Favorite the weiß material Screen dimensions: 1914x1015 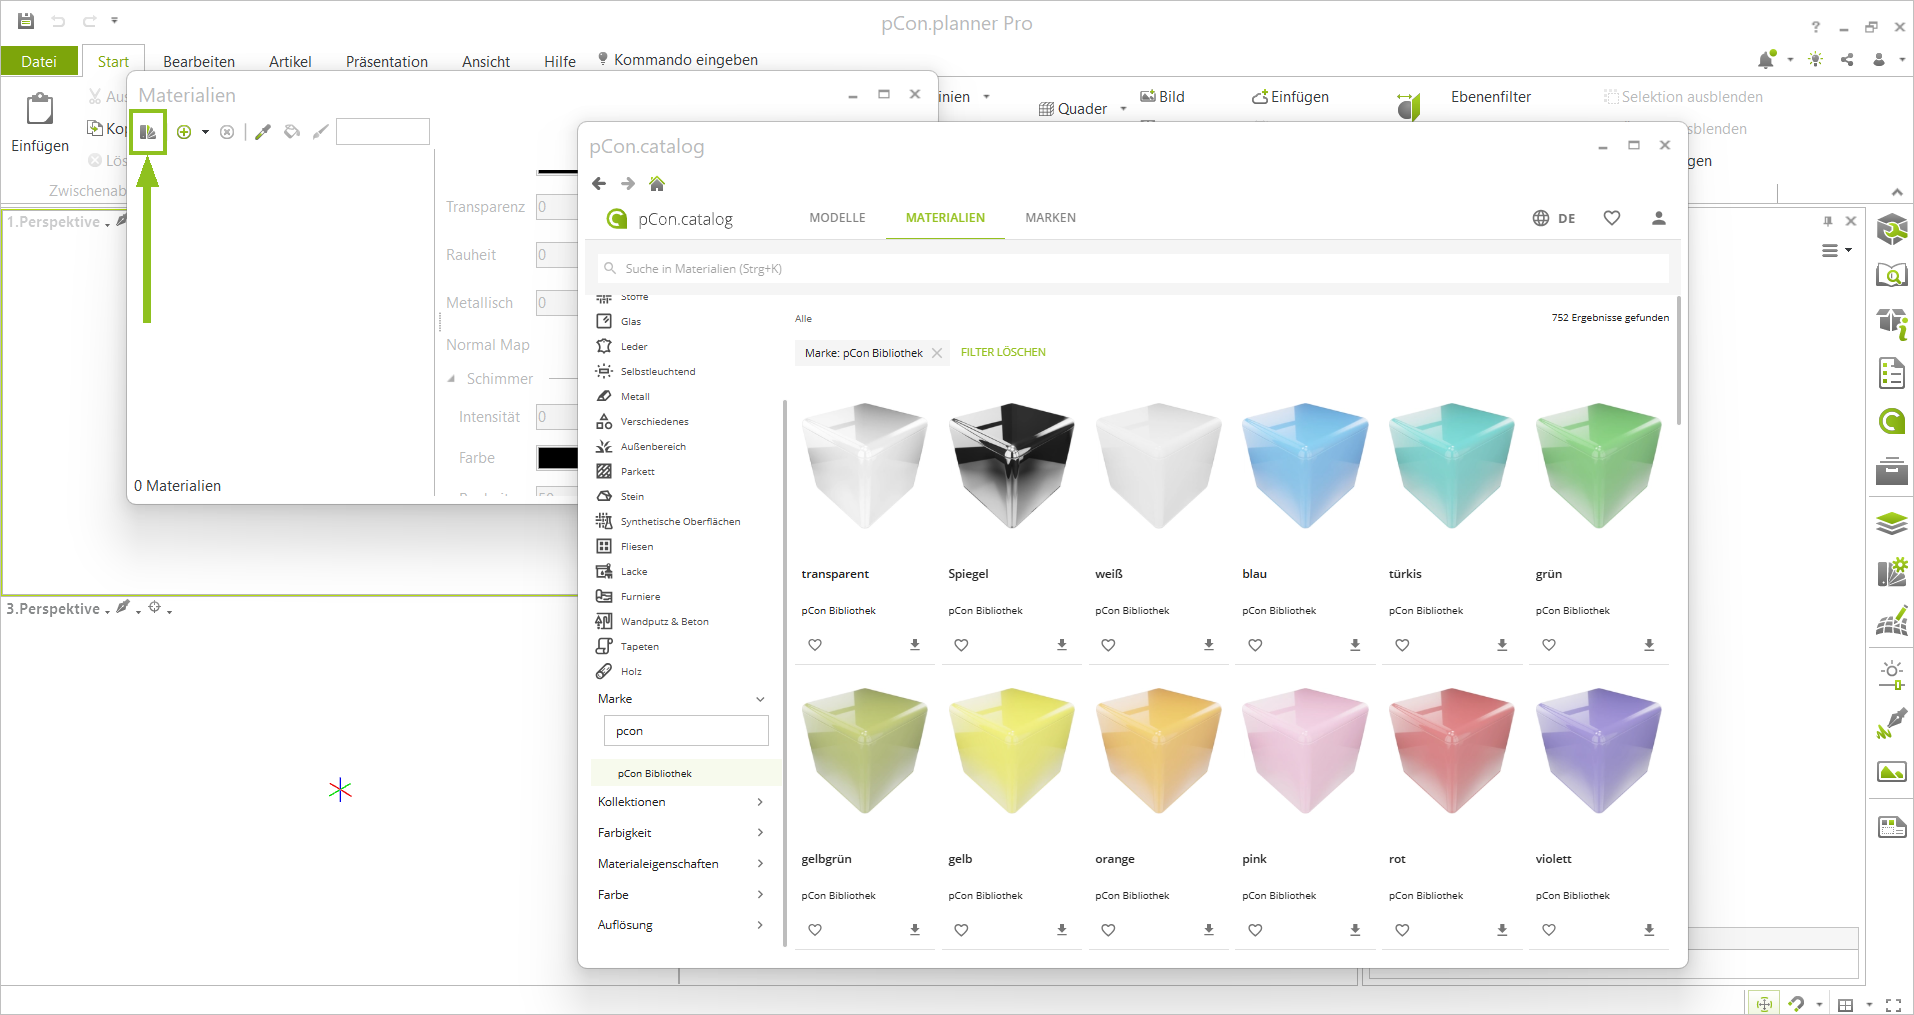click(x=1108, y=645)
